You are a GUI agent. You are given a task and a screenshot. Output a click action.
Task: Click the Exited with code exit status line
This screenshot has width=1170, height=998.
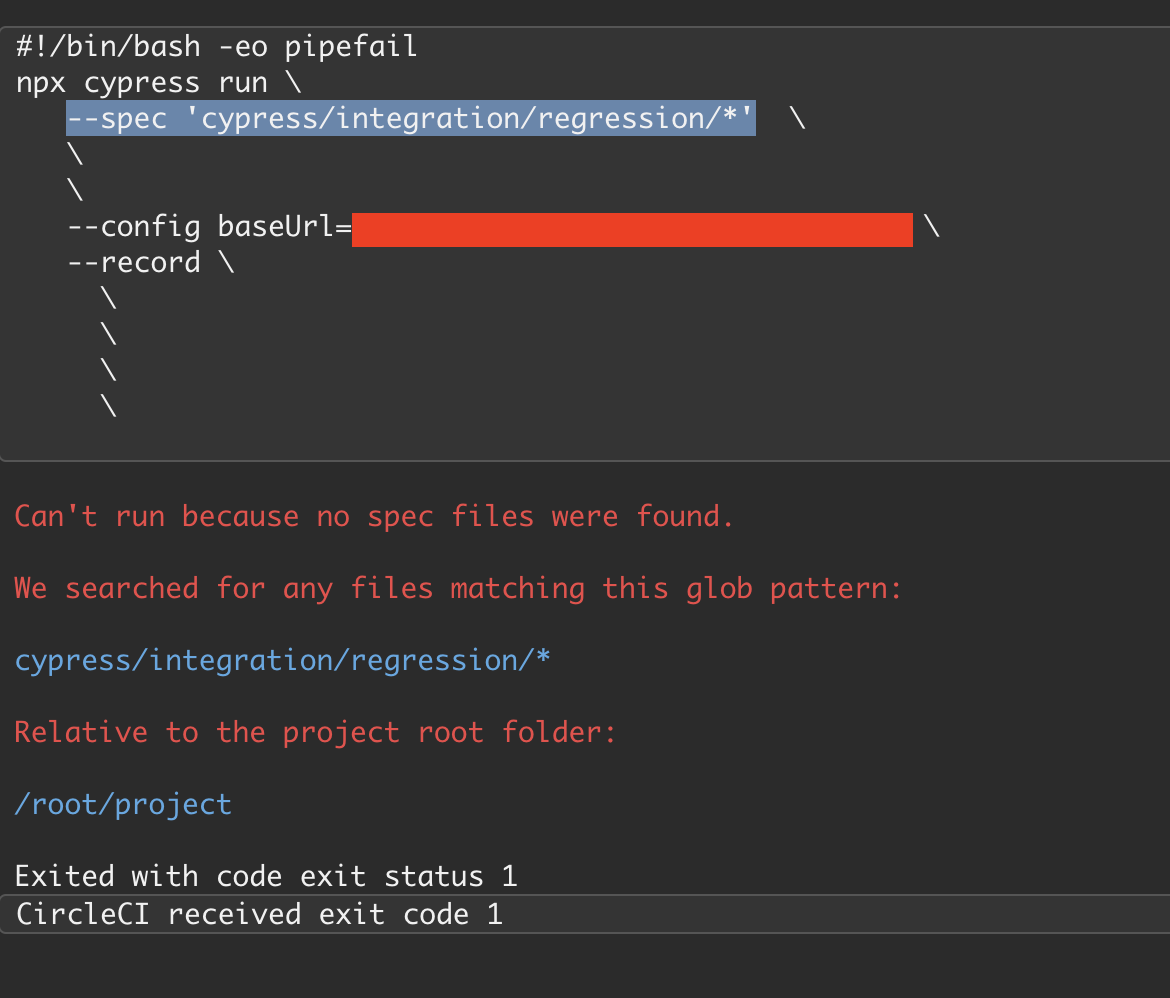(x=265, y=875)
